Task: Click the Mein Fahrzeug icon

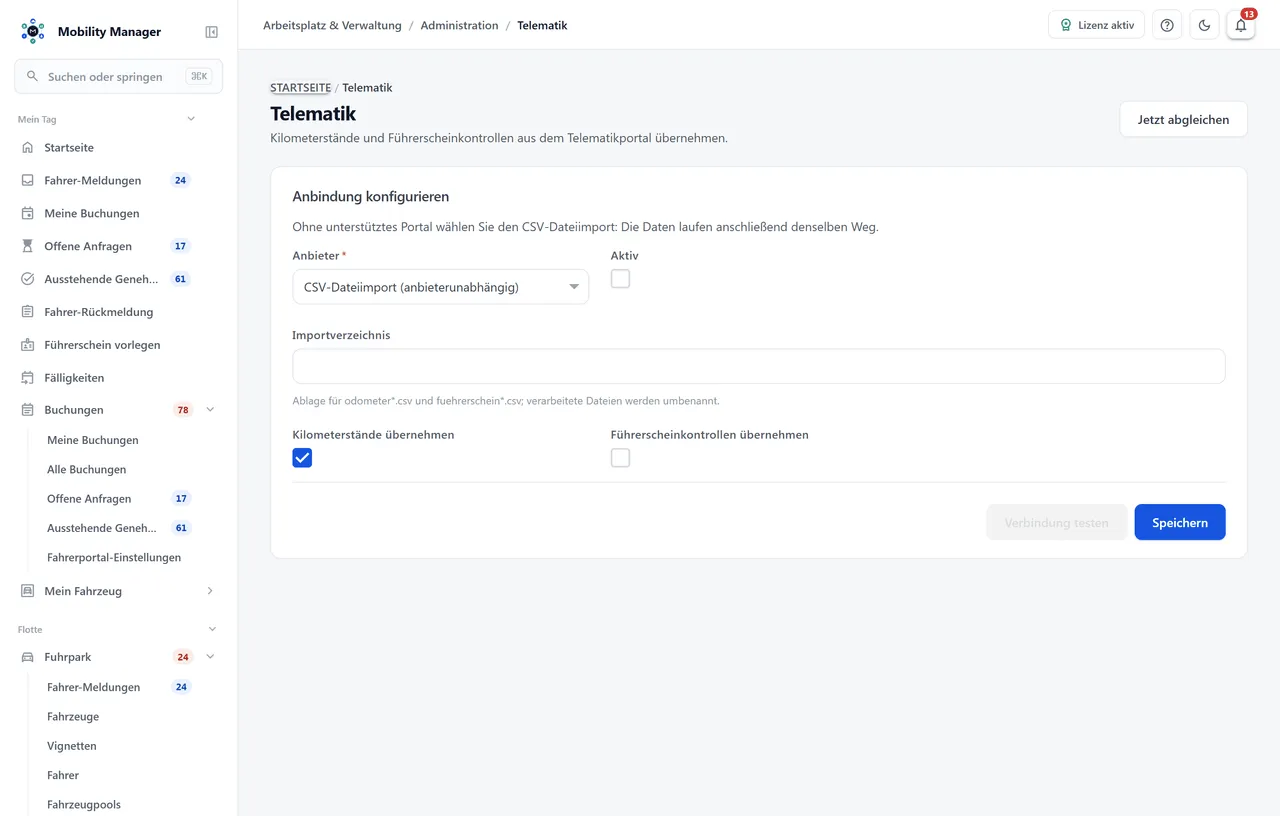Action: (28, 591)
